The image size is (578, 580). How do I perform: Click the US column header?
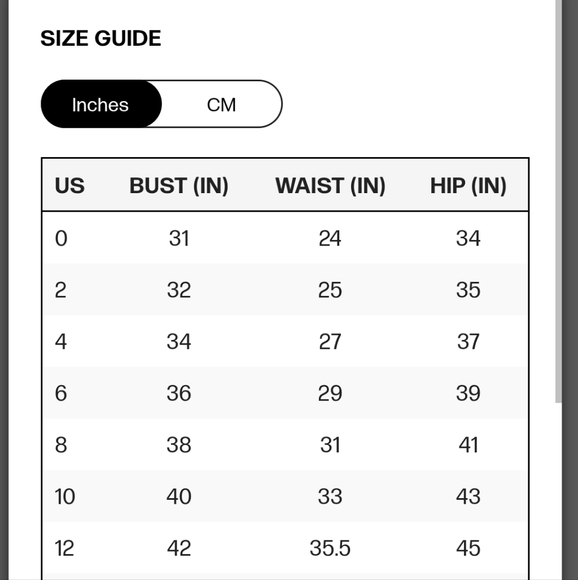(70, 185)
